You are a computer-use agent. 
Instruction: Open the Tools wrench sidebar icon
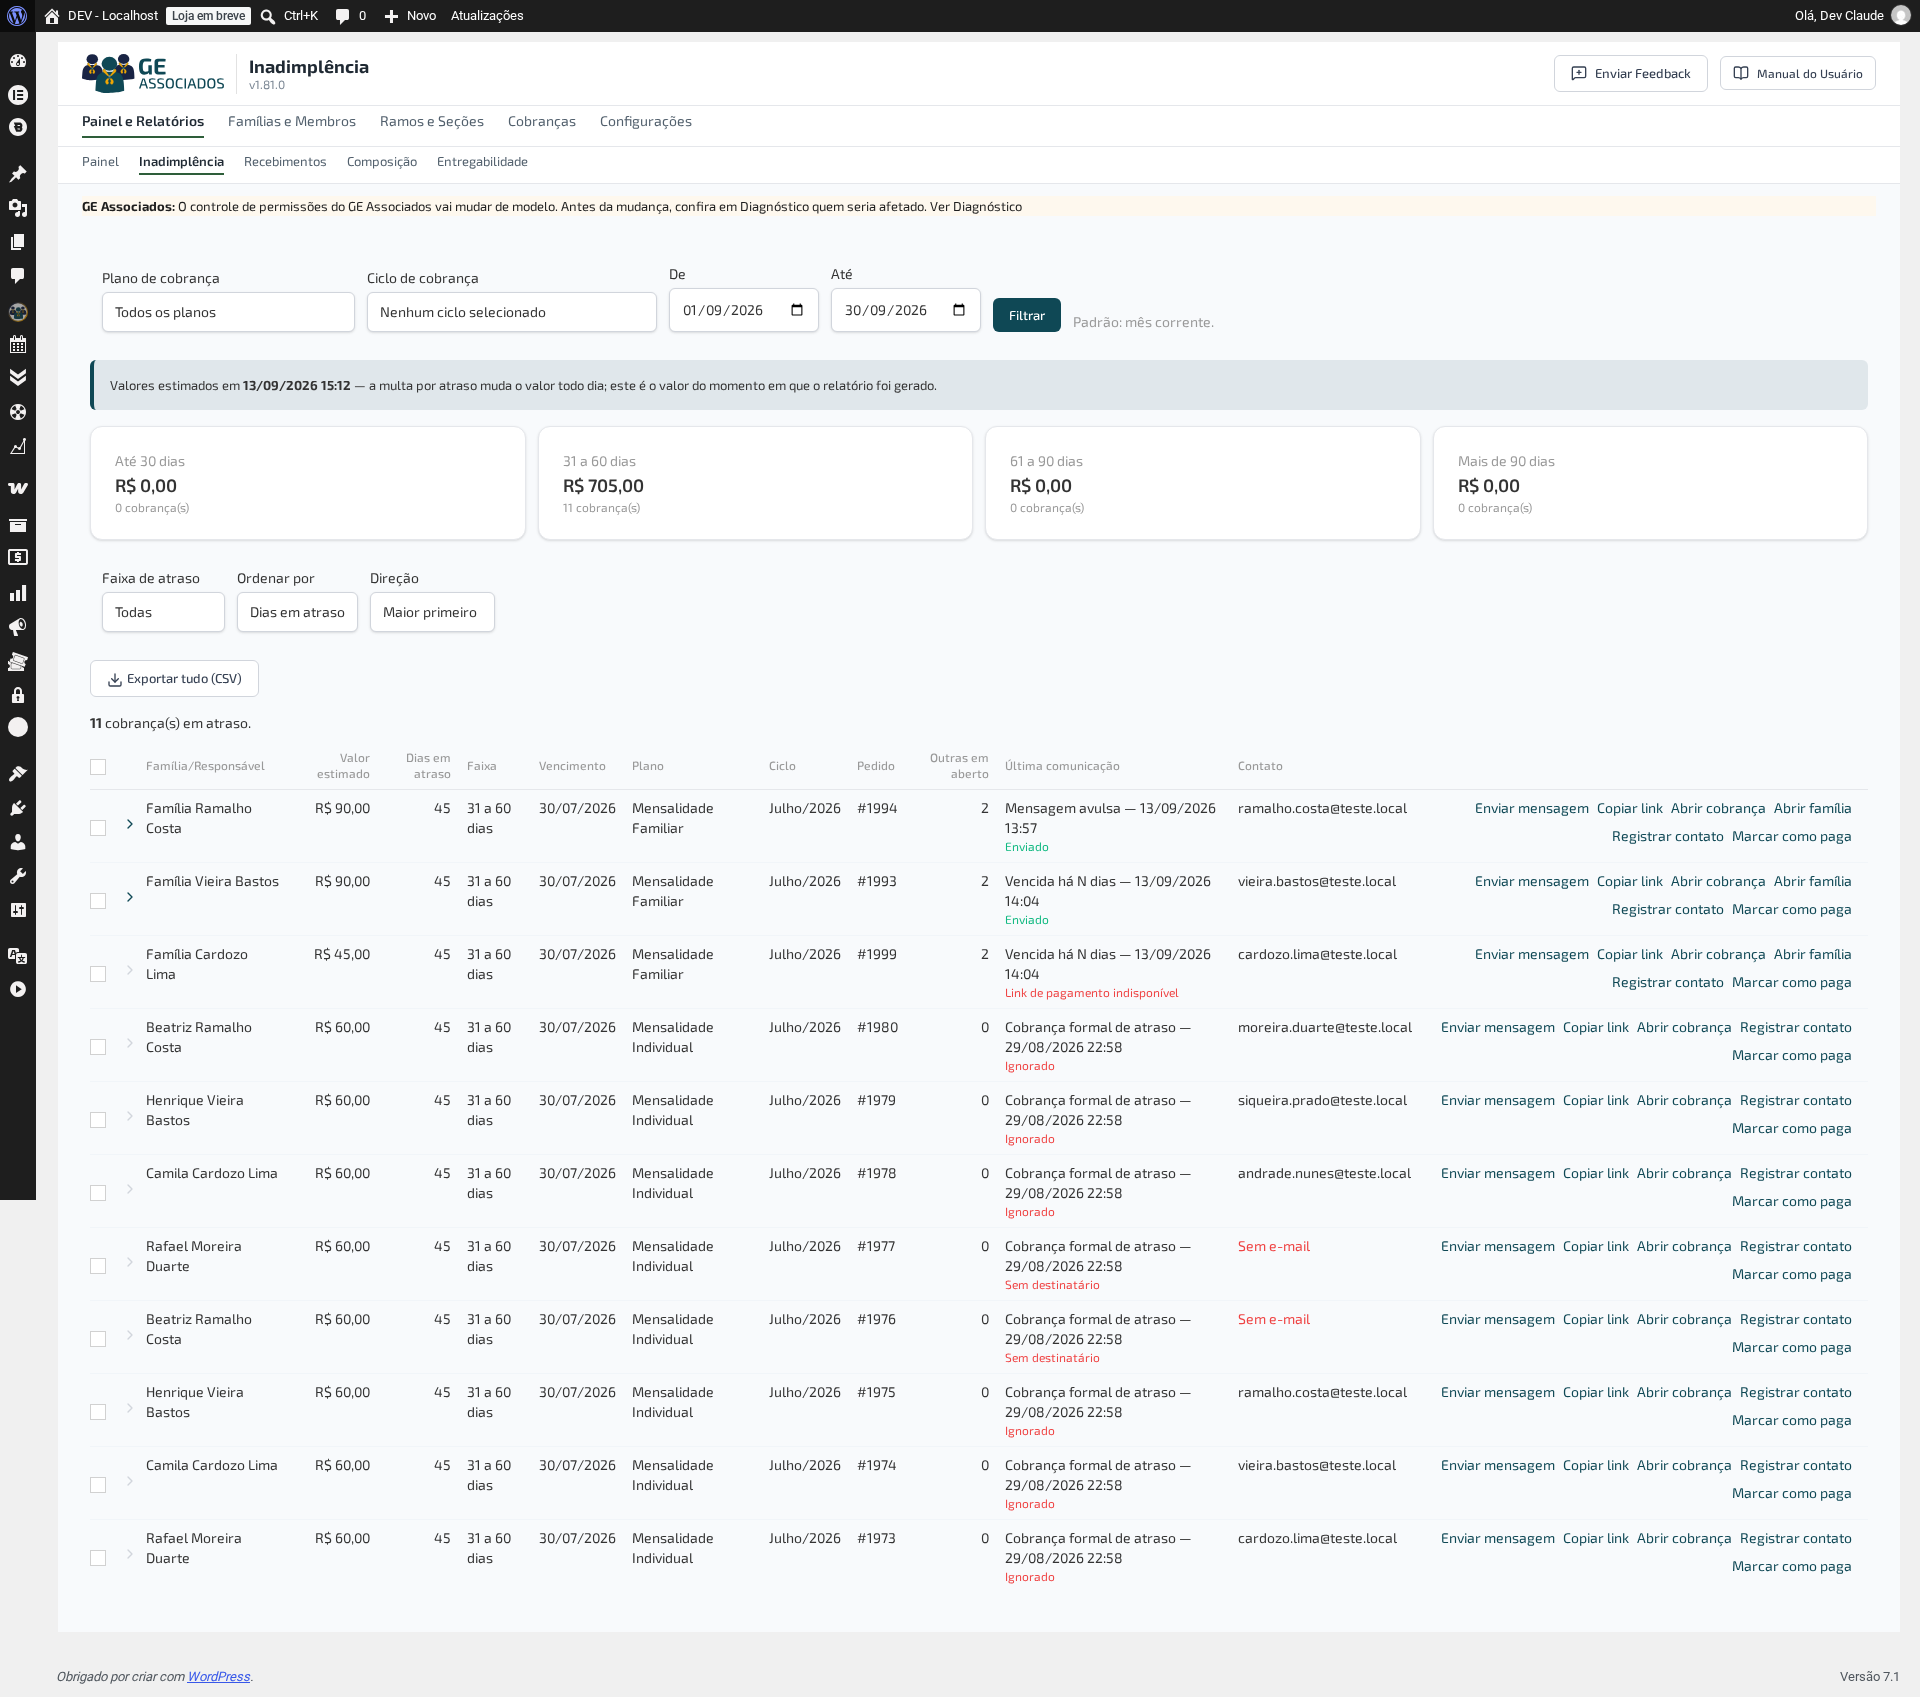point(18,876)
